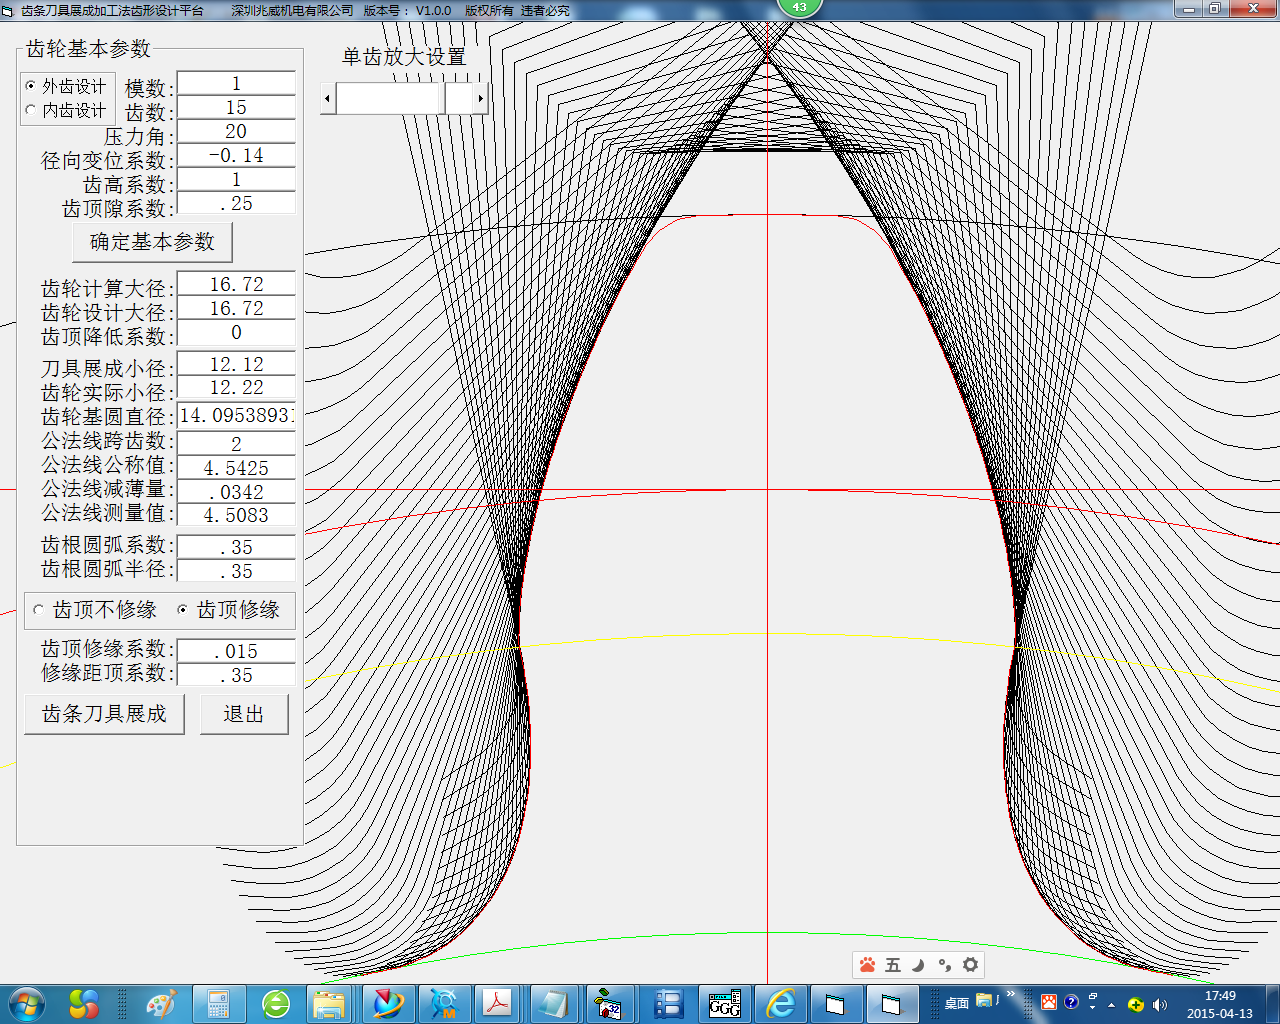This screenshot has width=1280, height=1024.
Task: Click the 径向变位系数 input field
Action: (236, 155)
